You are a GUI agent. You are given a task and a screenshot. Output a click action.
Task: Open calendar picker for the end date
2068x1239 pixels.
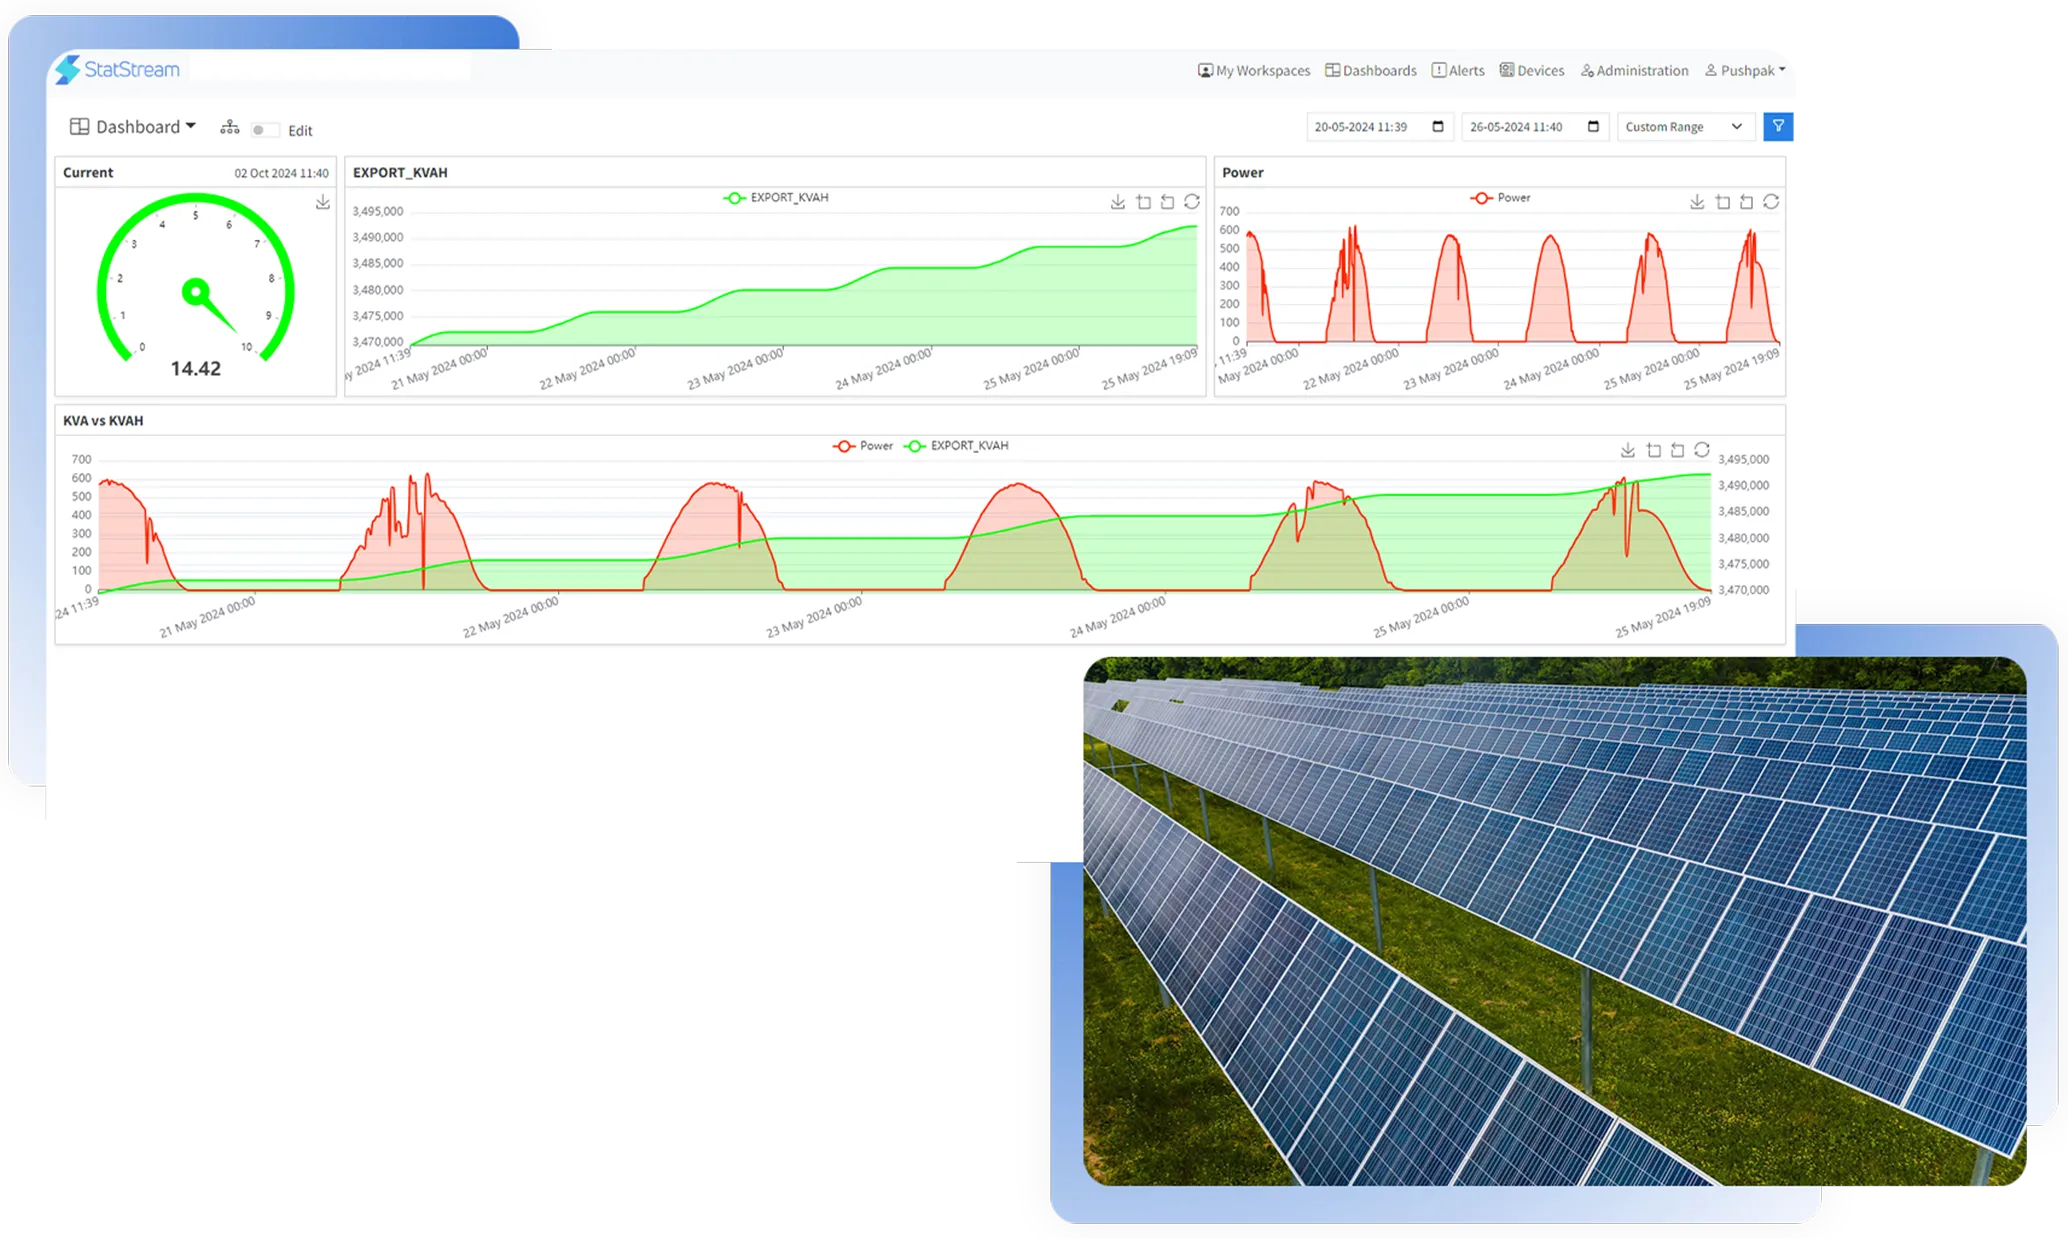click(x=1593, y=126)
